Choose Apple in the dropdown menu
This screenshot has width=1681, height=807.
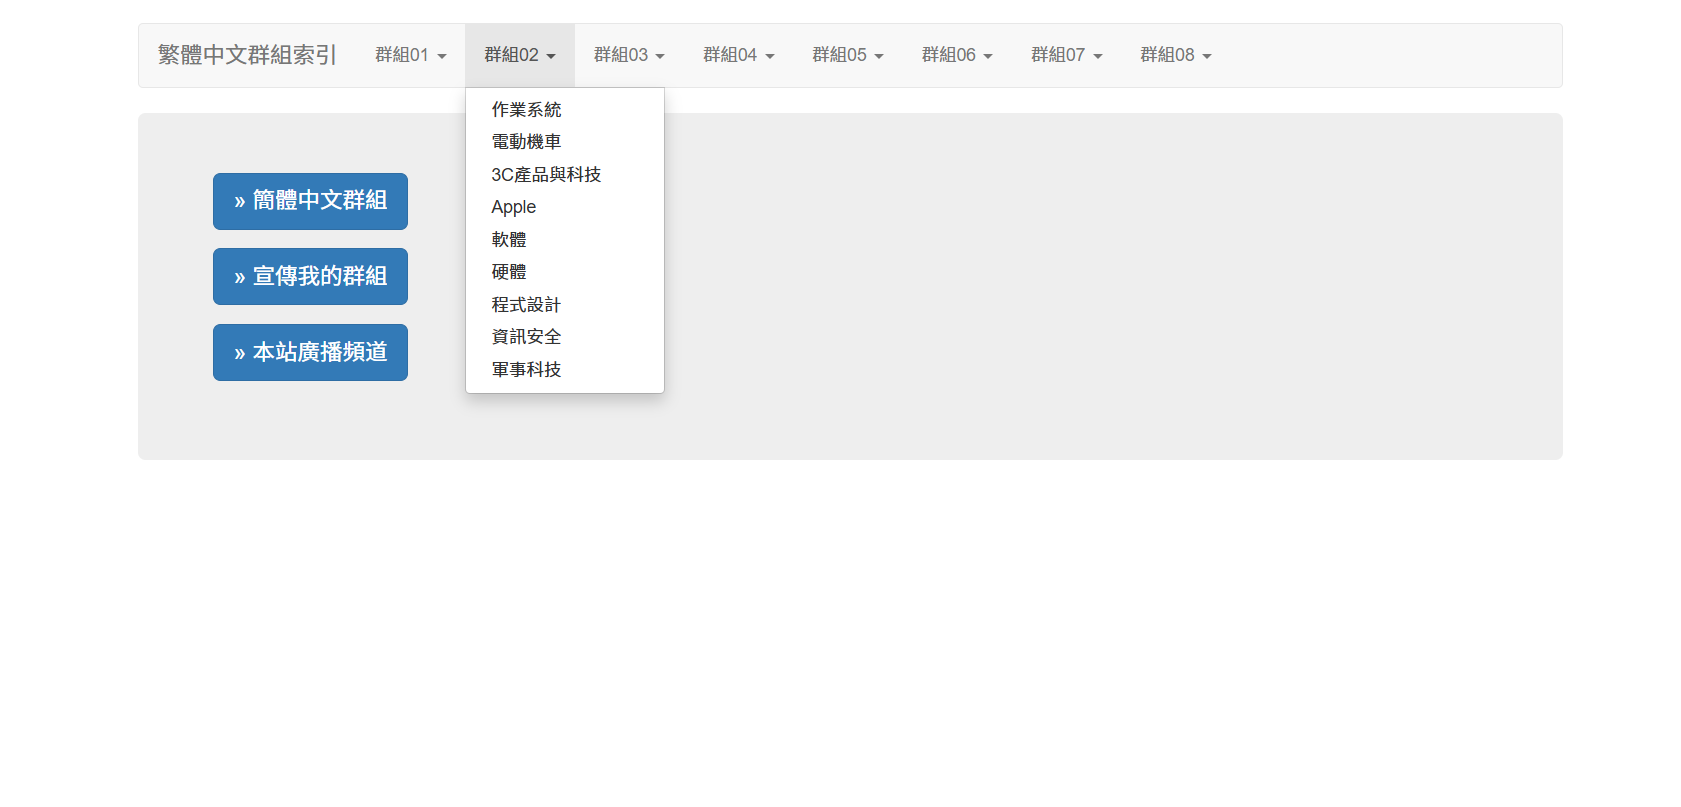pyautogui.click(x=565, y=207)
